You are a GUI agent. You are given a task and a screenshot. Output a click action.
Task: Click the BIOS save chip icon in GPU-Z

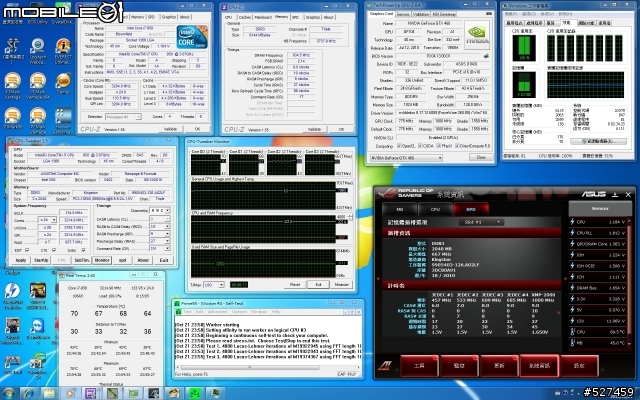[486, 56]
